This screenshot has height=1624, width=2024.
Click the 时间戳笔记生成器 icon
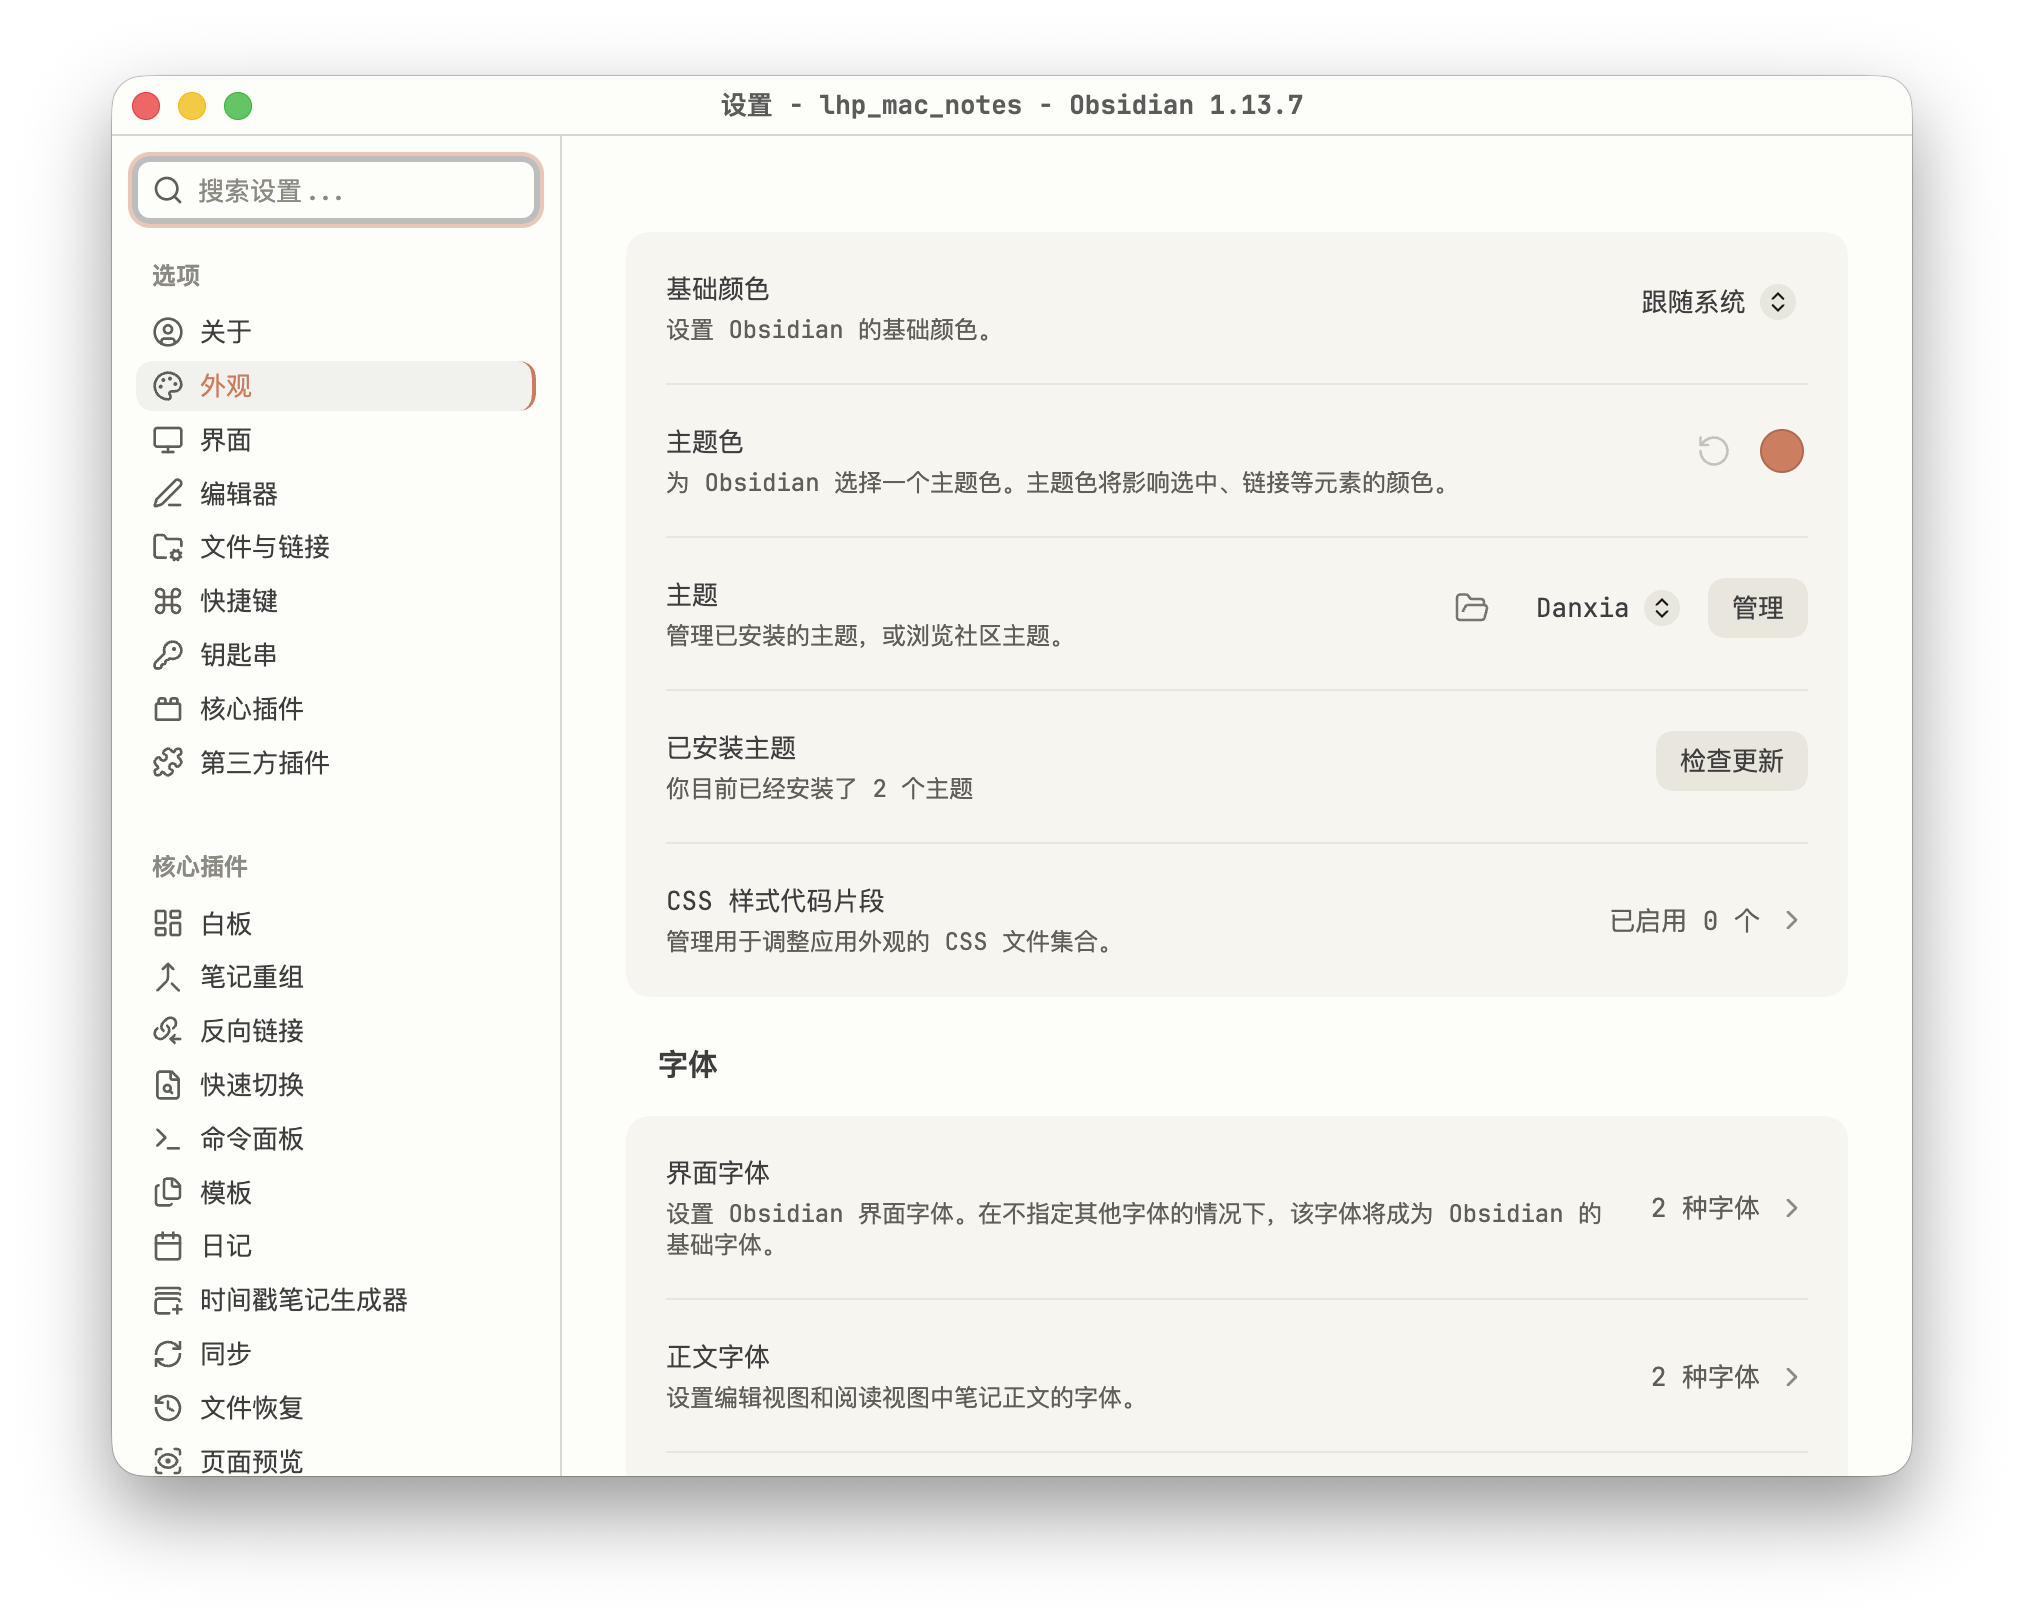168,1300
